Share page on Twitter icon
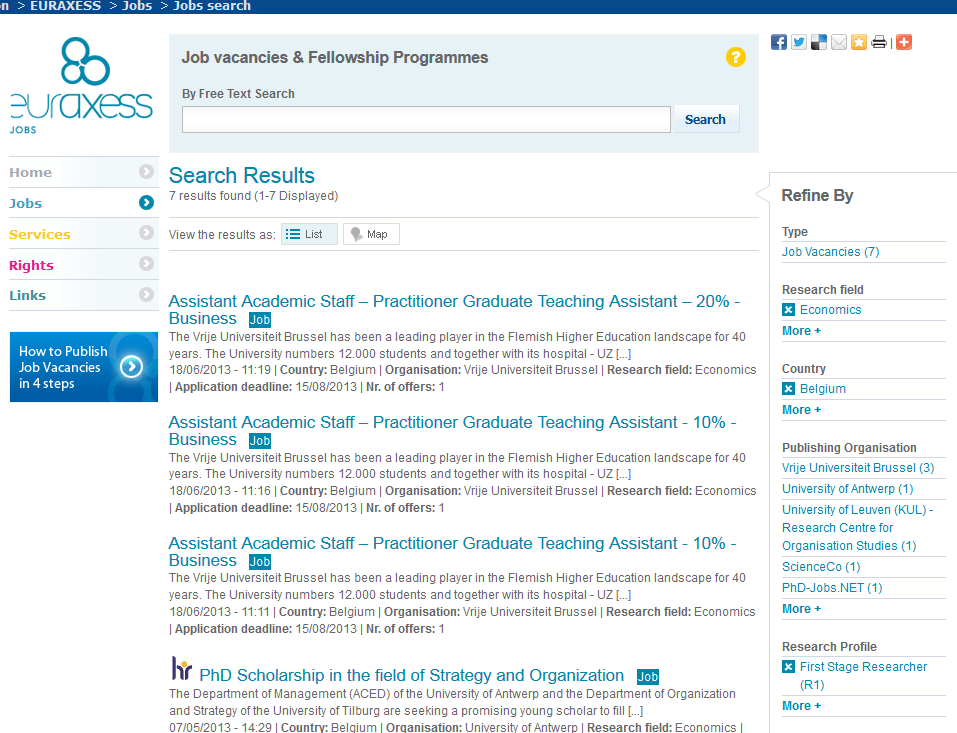957x733 pixels. [x=799, y=42]
